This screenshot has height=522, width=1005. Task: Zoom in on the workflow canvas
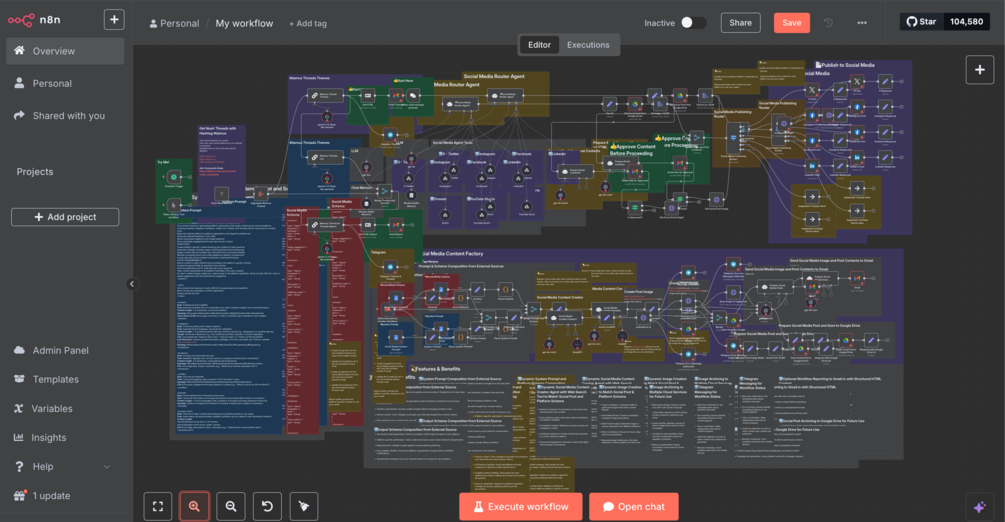point(194,507)
